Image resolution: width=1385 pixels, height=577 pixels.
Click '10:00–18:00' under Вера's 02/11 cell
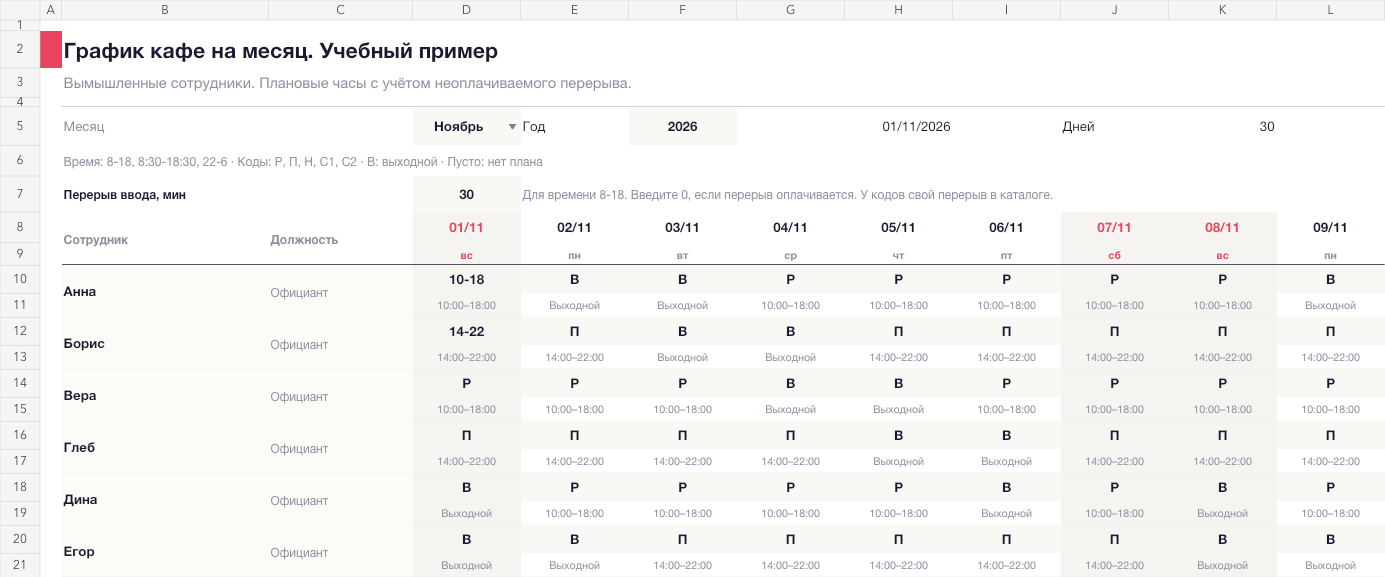(x=574, y=409)
